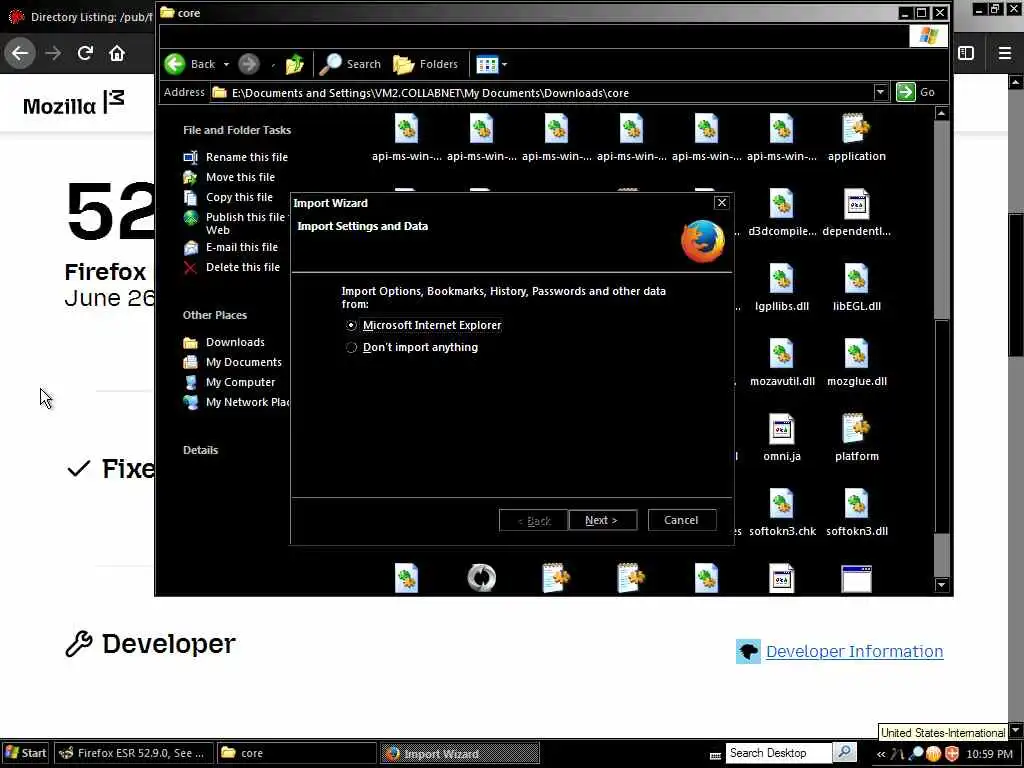Toggle Firefox sidebar icon
Screen dimensions: 1024x768
tap(966, 53)
